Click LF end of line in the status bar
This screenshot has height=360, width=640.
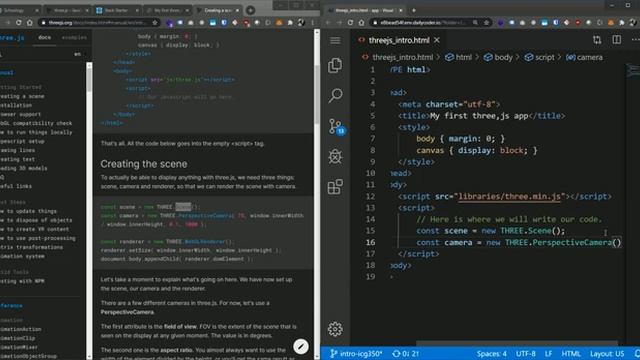click(549, 353)
